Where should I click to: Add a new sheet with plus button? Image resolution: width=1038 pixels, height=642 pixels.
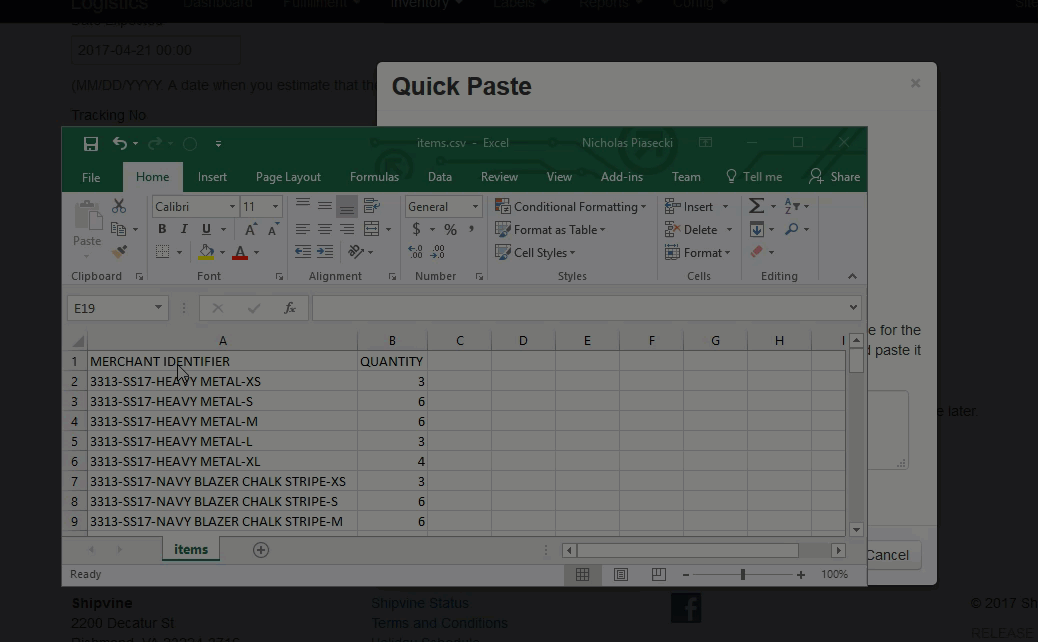click(x=261, y=550)
